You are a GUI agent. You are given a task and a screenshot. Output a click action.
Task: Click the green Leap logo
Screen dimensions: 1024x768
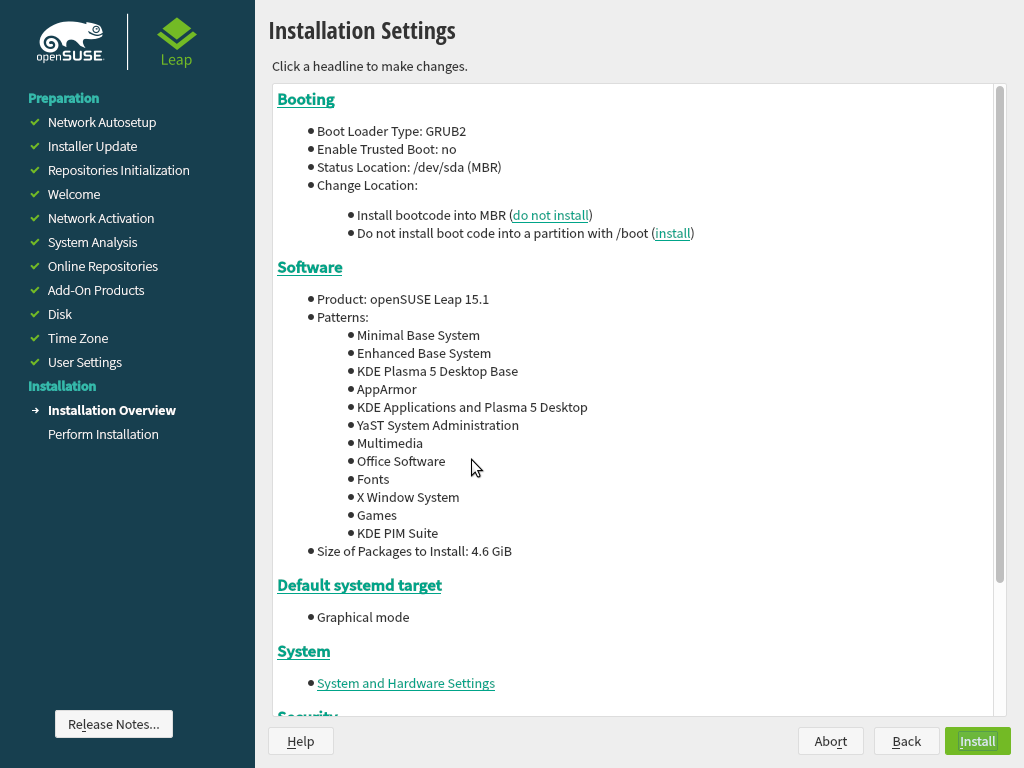(176, 42)
